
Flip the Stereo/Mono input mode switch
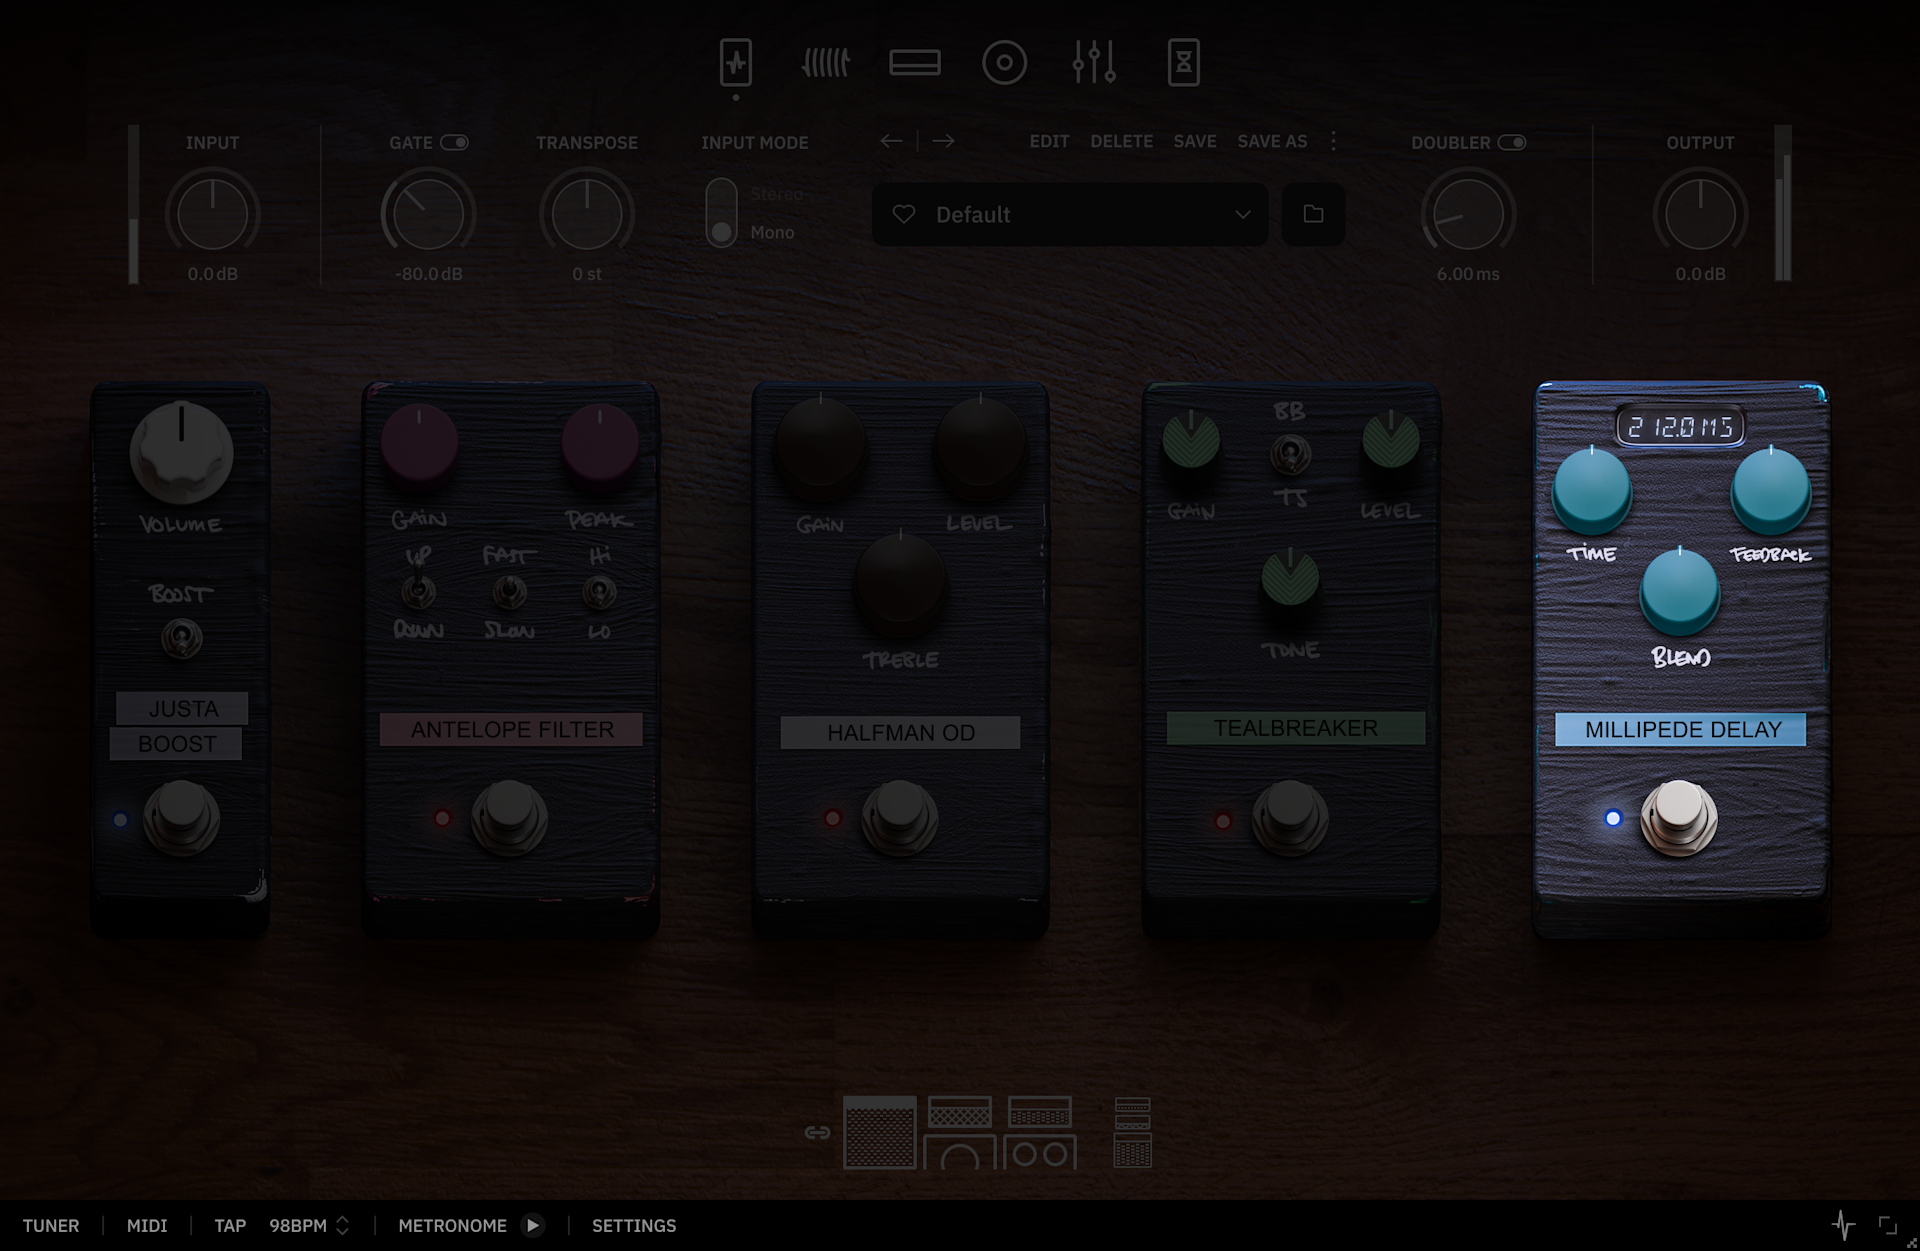(x=721, y=213)
